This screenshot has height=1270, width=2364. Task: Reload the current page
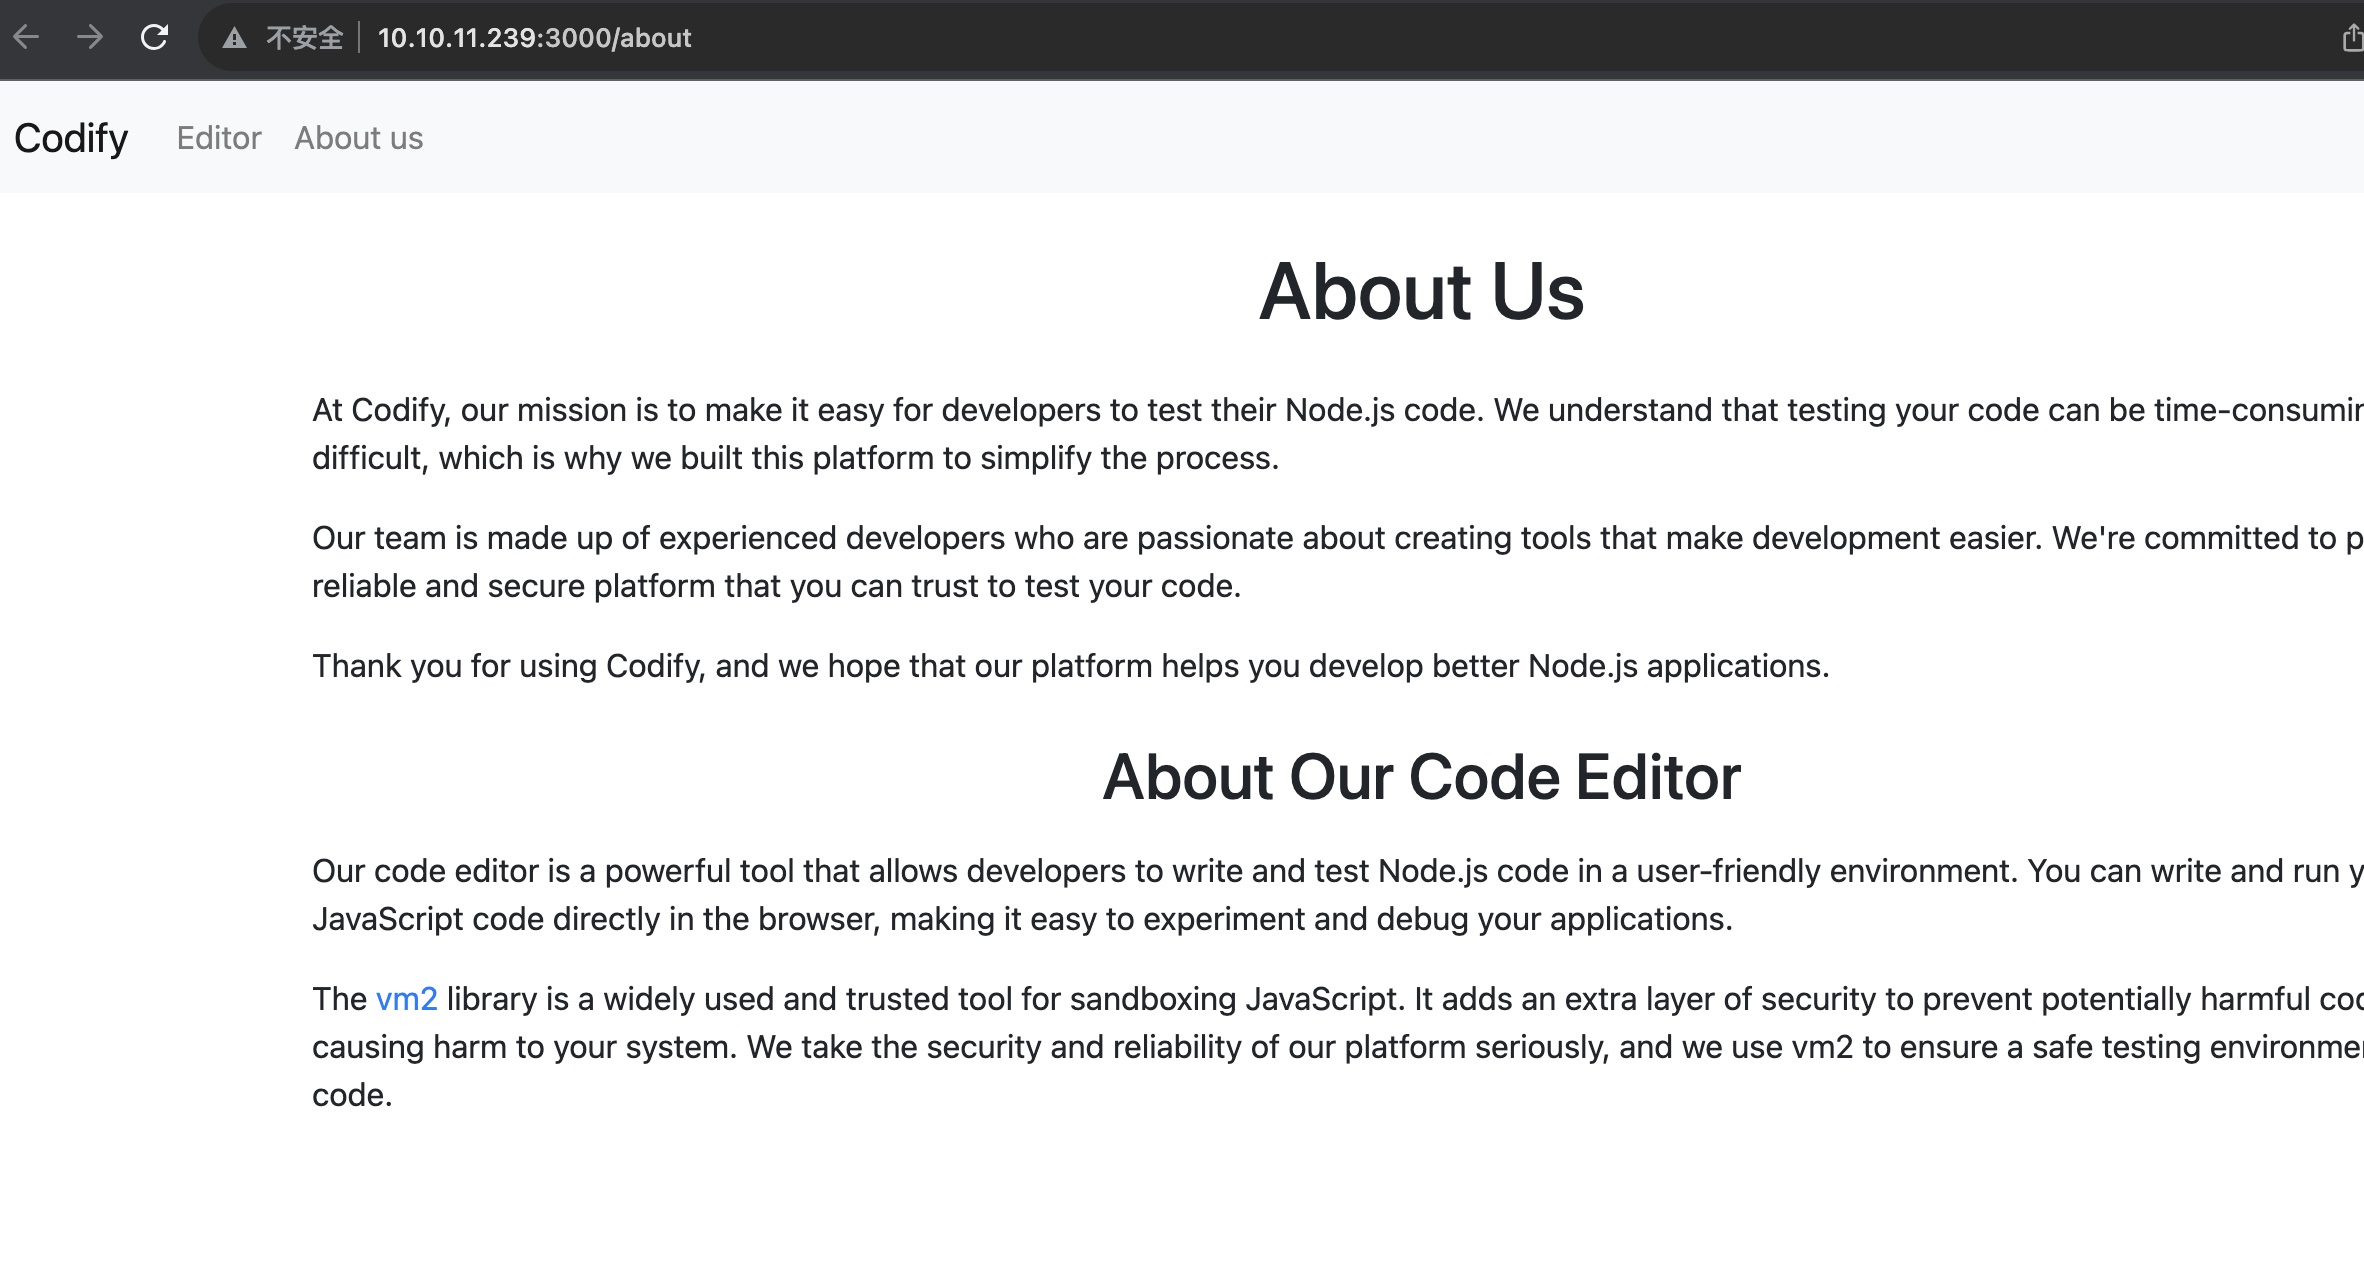coord(154,38)
